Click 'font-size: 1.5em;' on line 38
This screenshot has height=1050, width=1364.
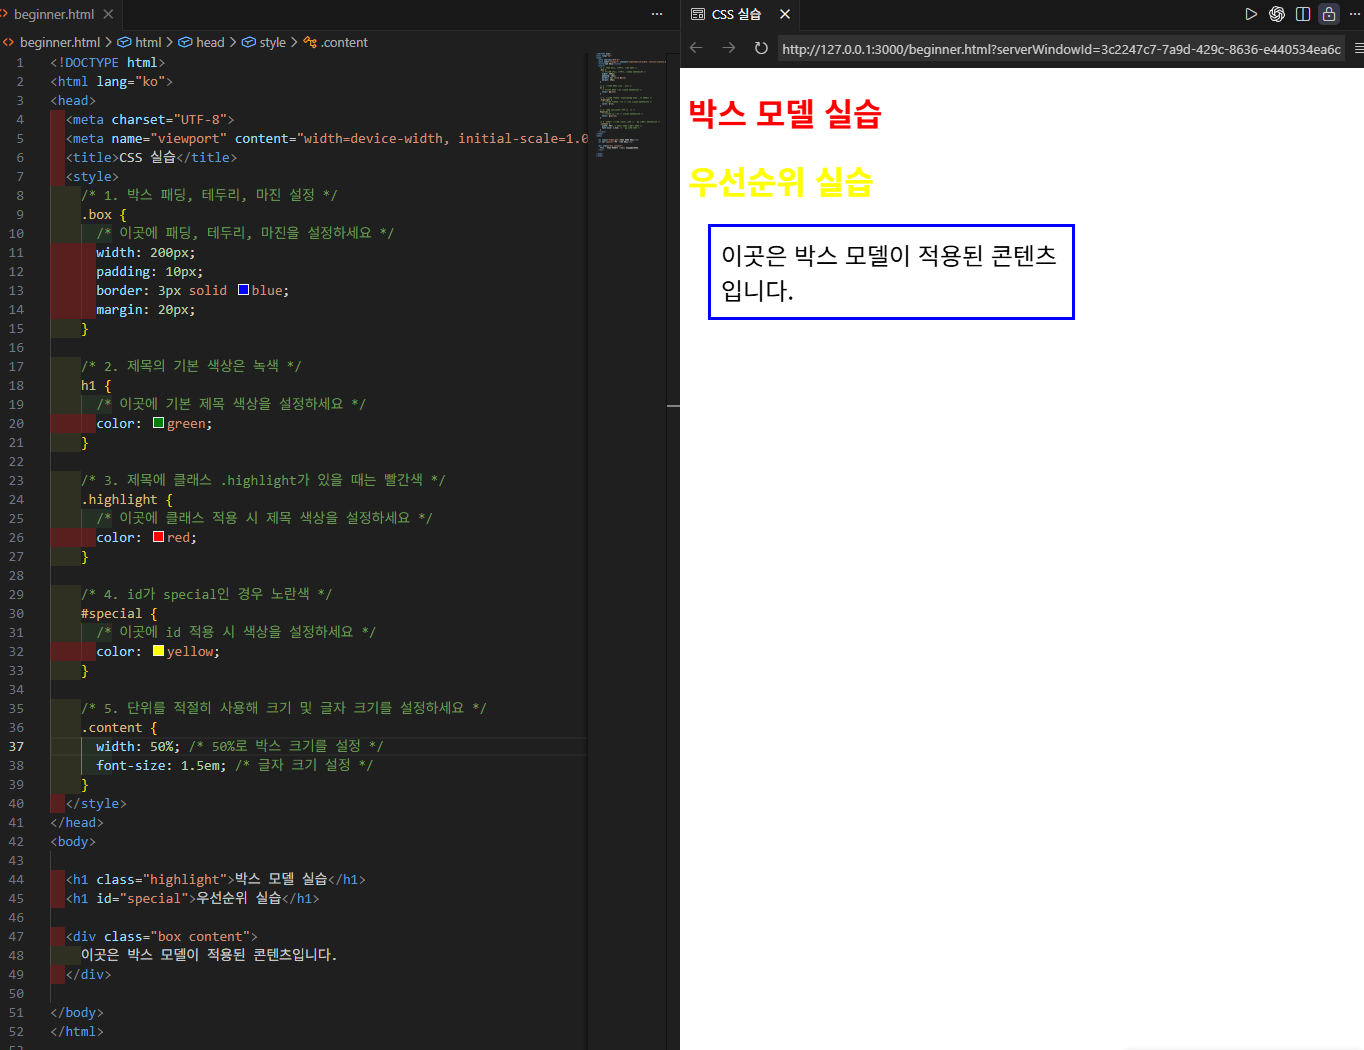(161, 765)
